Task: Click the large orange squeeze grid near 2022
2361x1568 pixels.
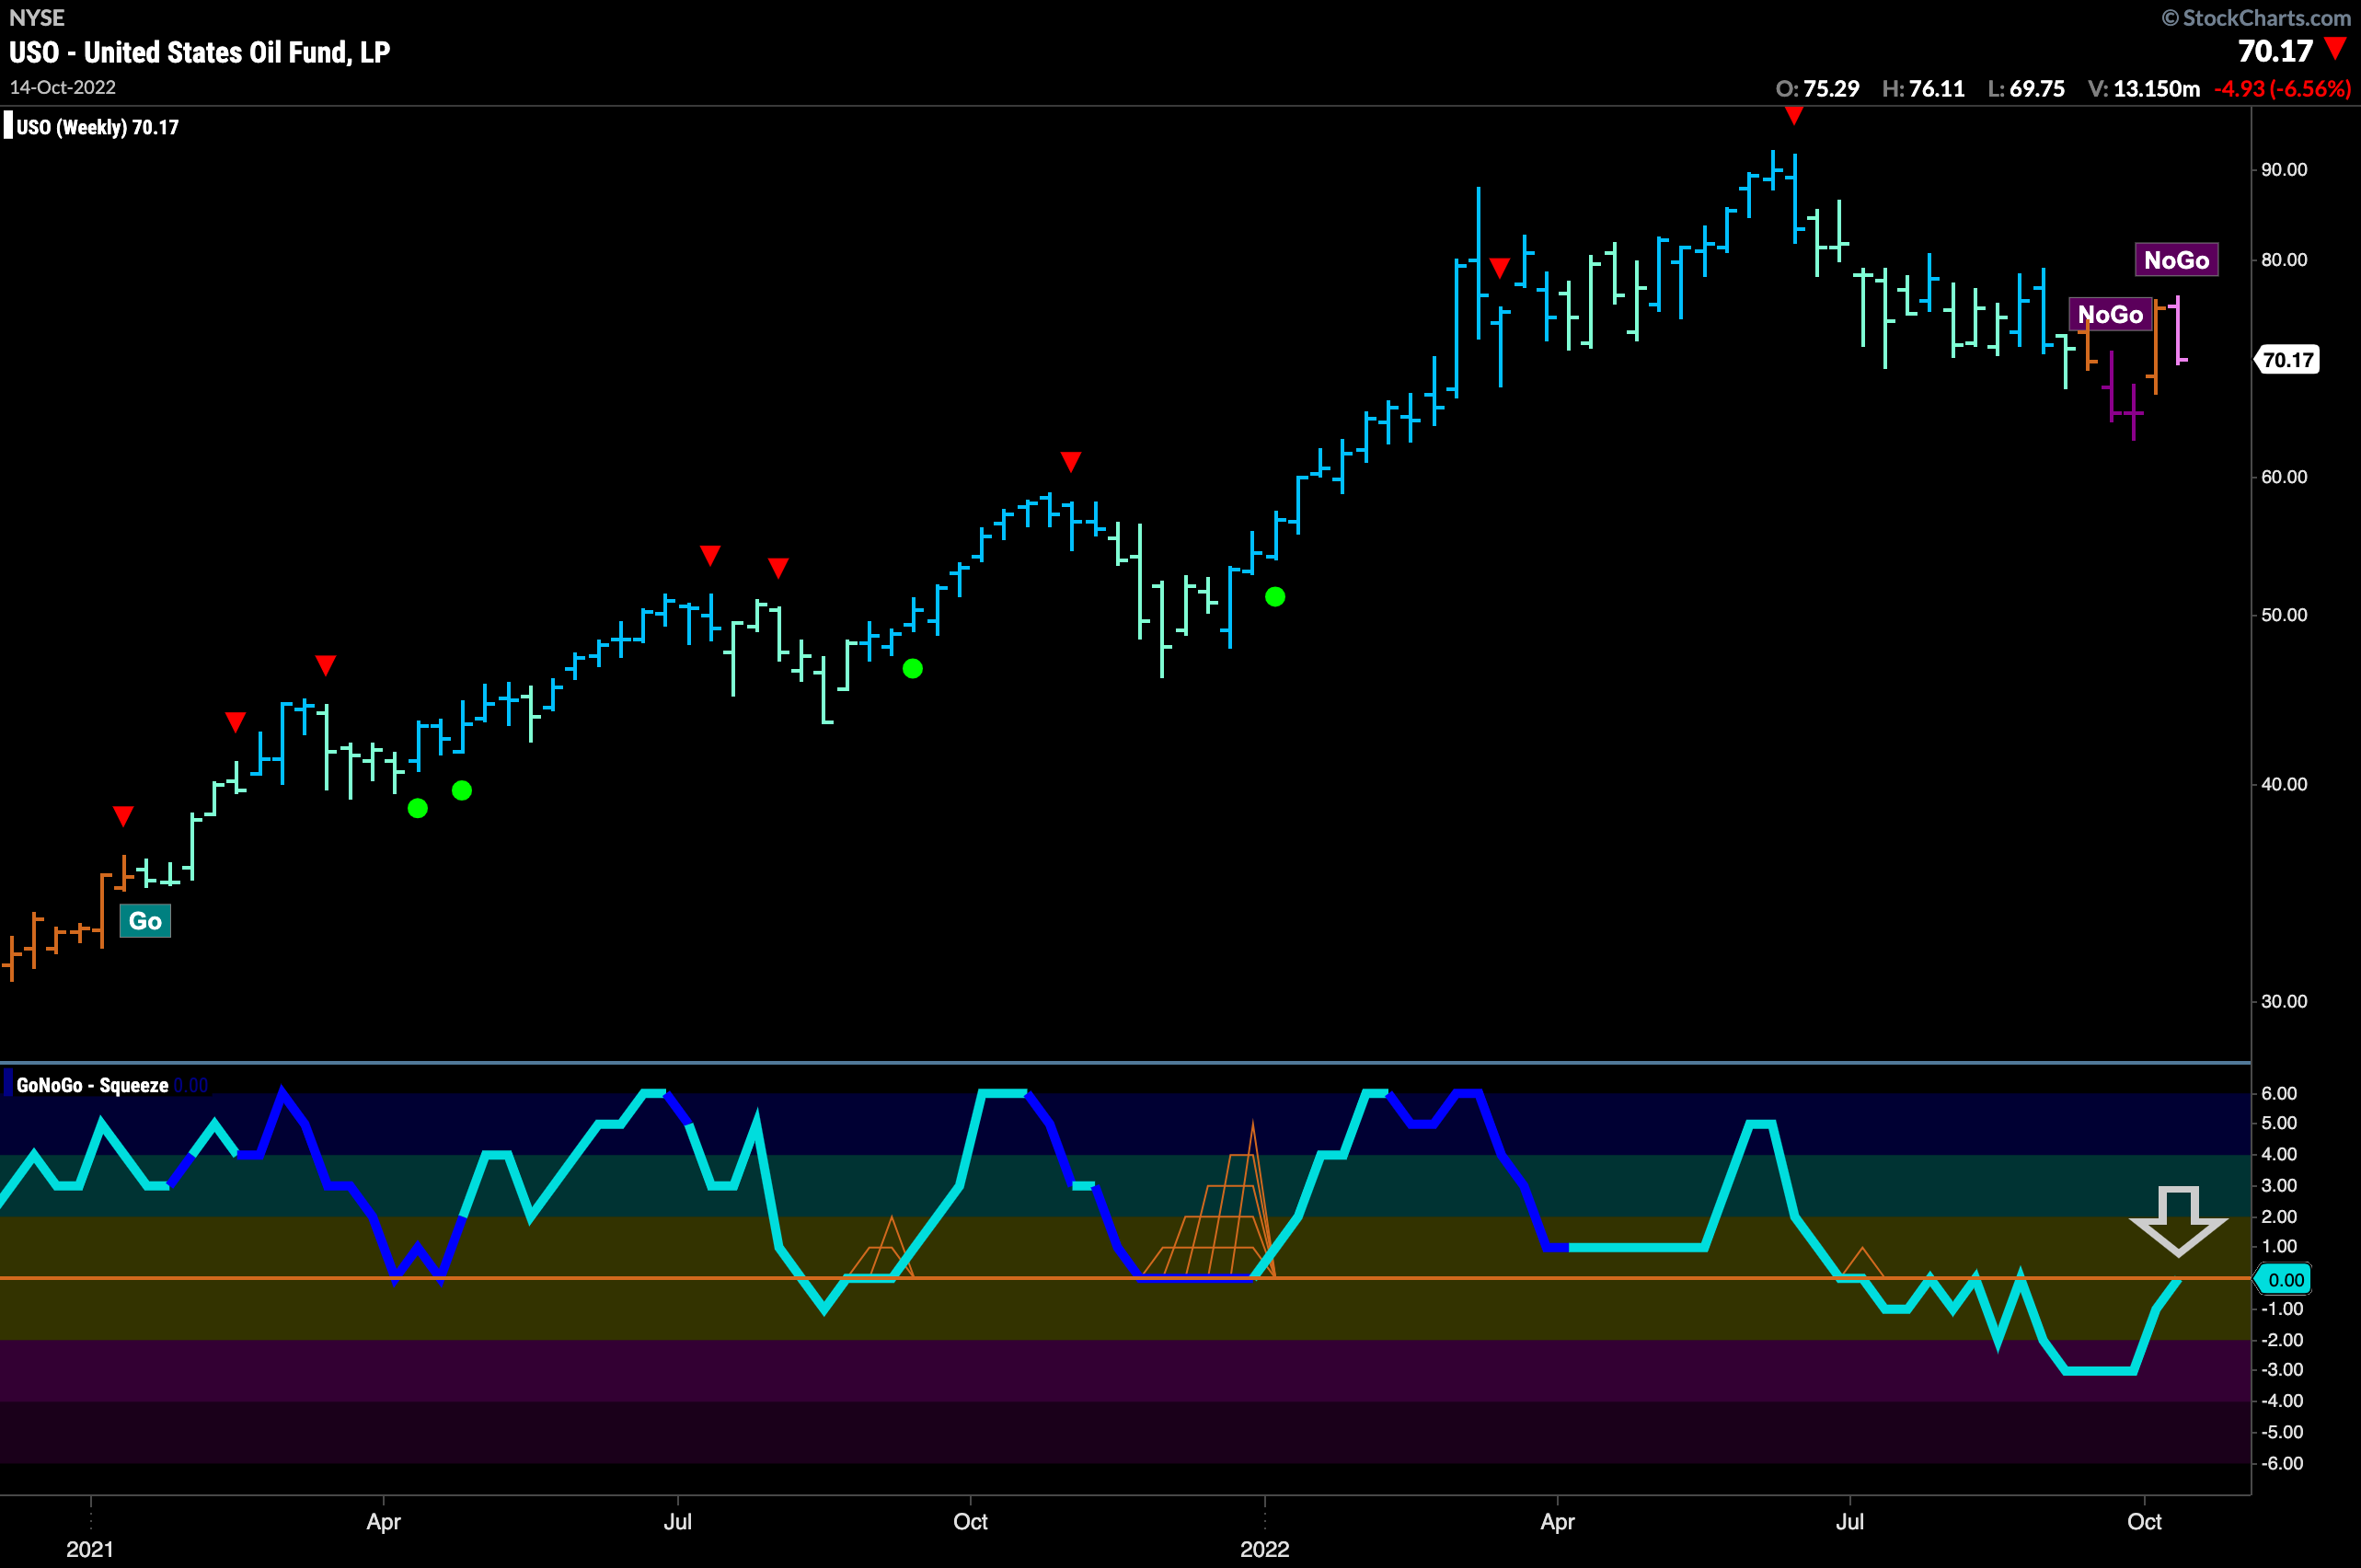Action: coord(1210,1200)
